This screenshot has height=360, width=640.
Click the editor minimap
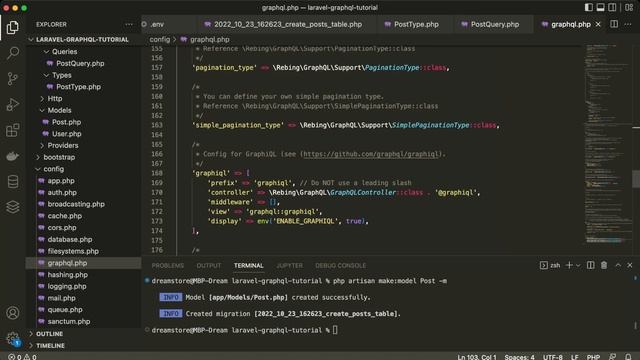pyautogui.click(x=607, y=143)
